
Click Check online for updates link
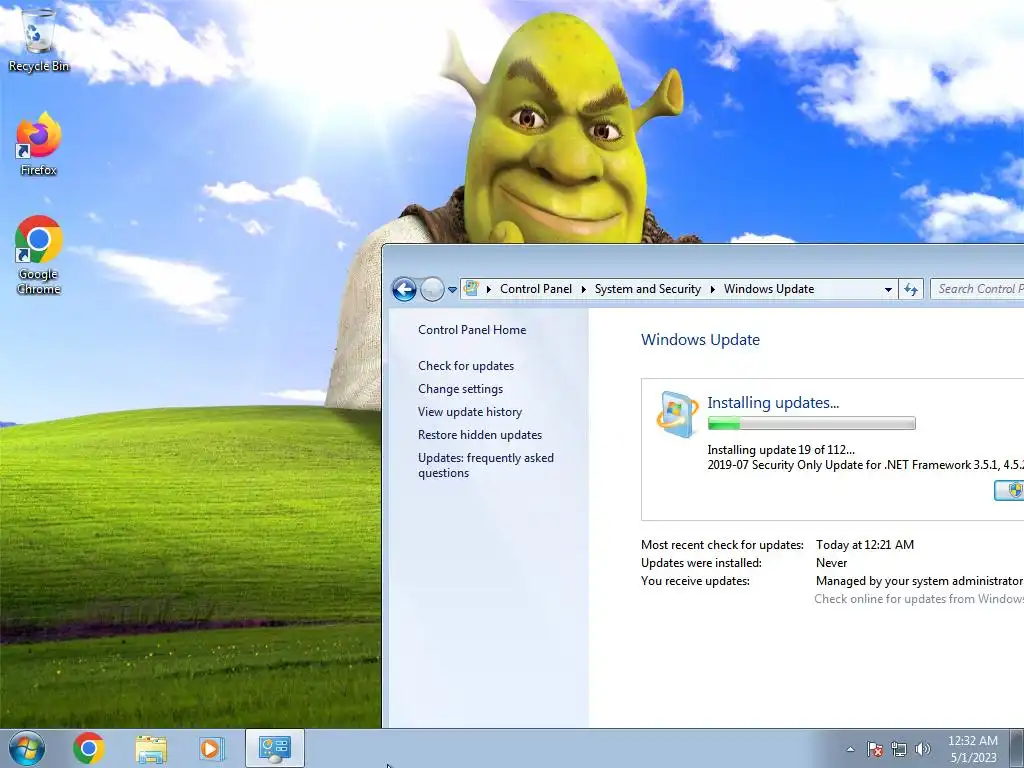[919, 599]
